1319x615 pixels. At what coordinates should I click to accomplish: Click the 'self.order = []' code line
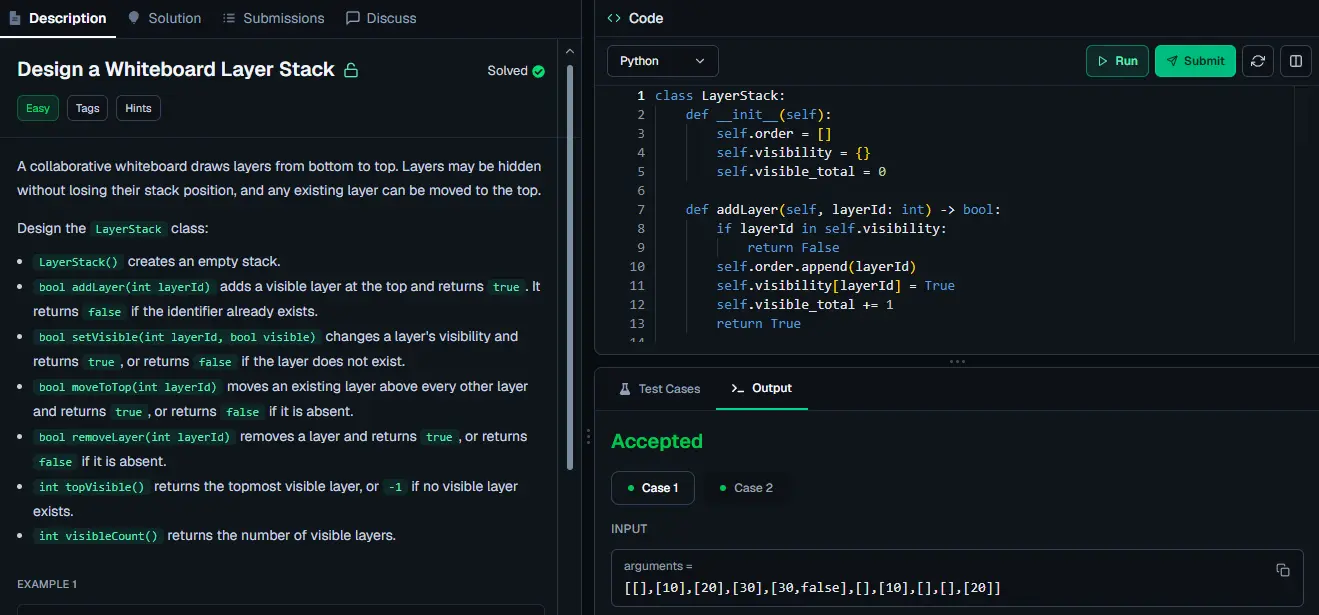point(775,133)
